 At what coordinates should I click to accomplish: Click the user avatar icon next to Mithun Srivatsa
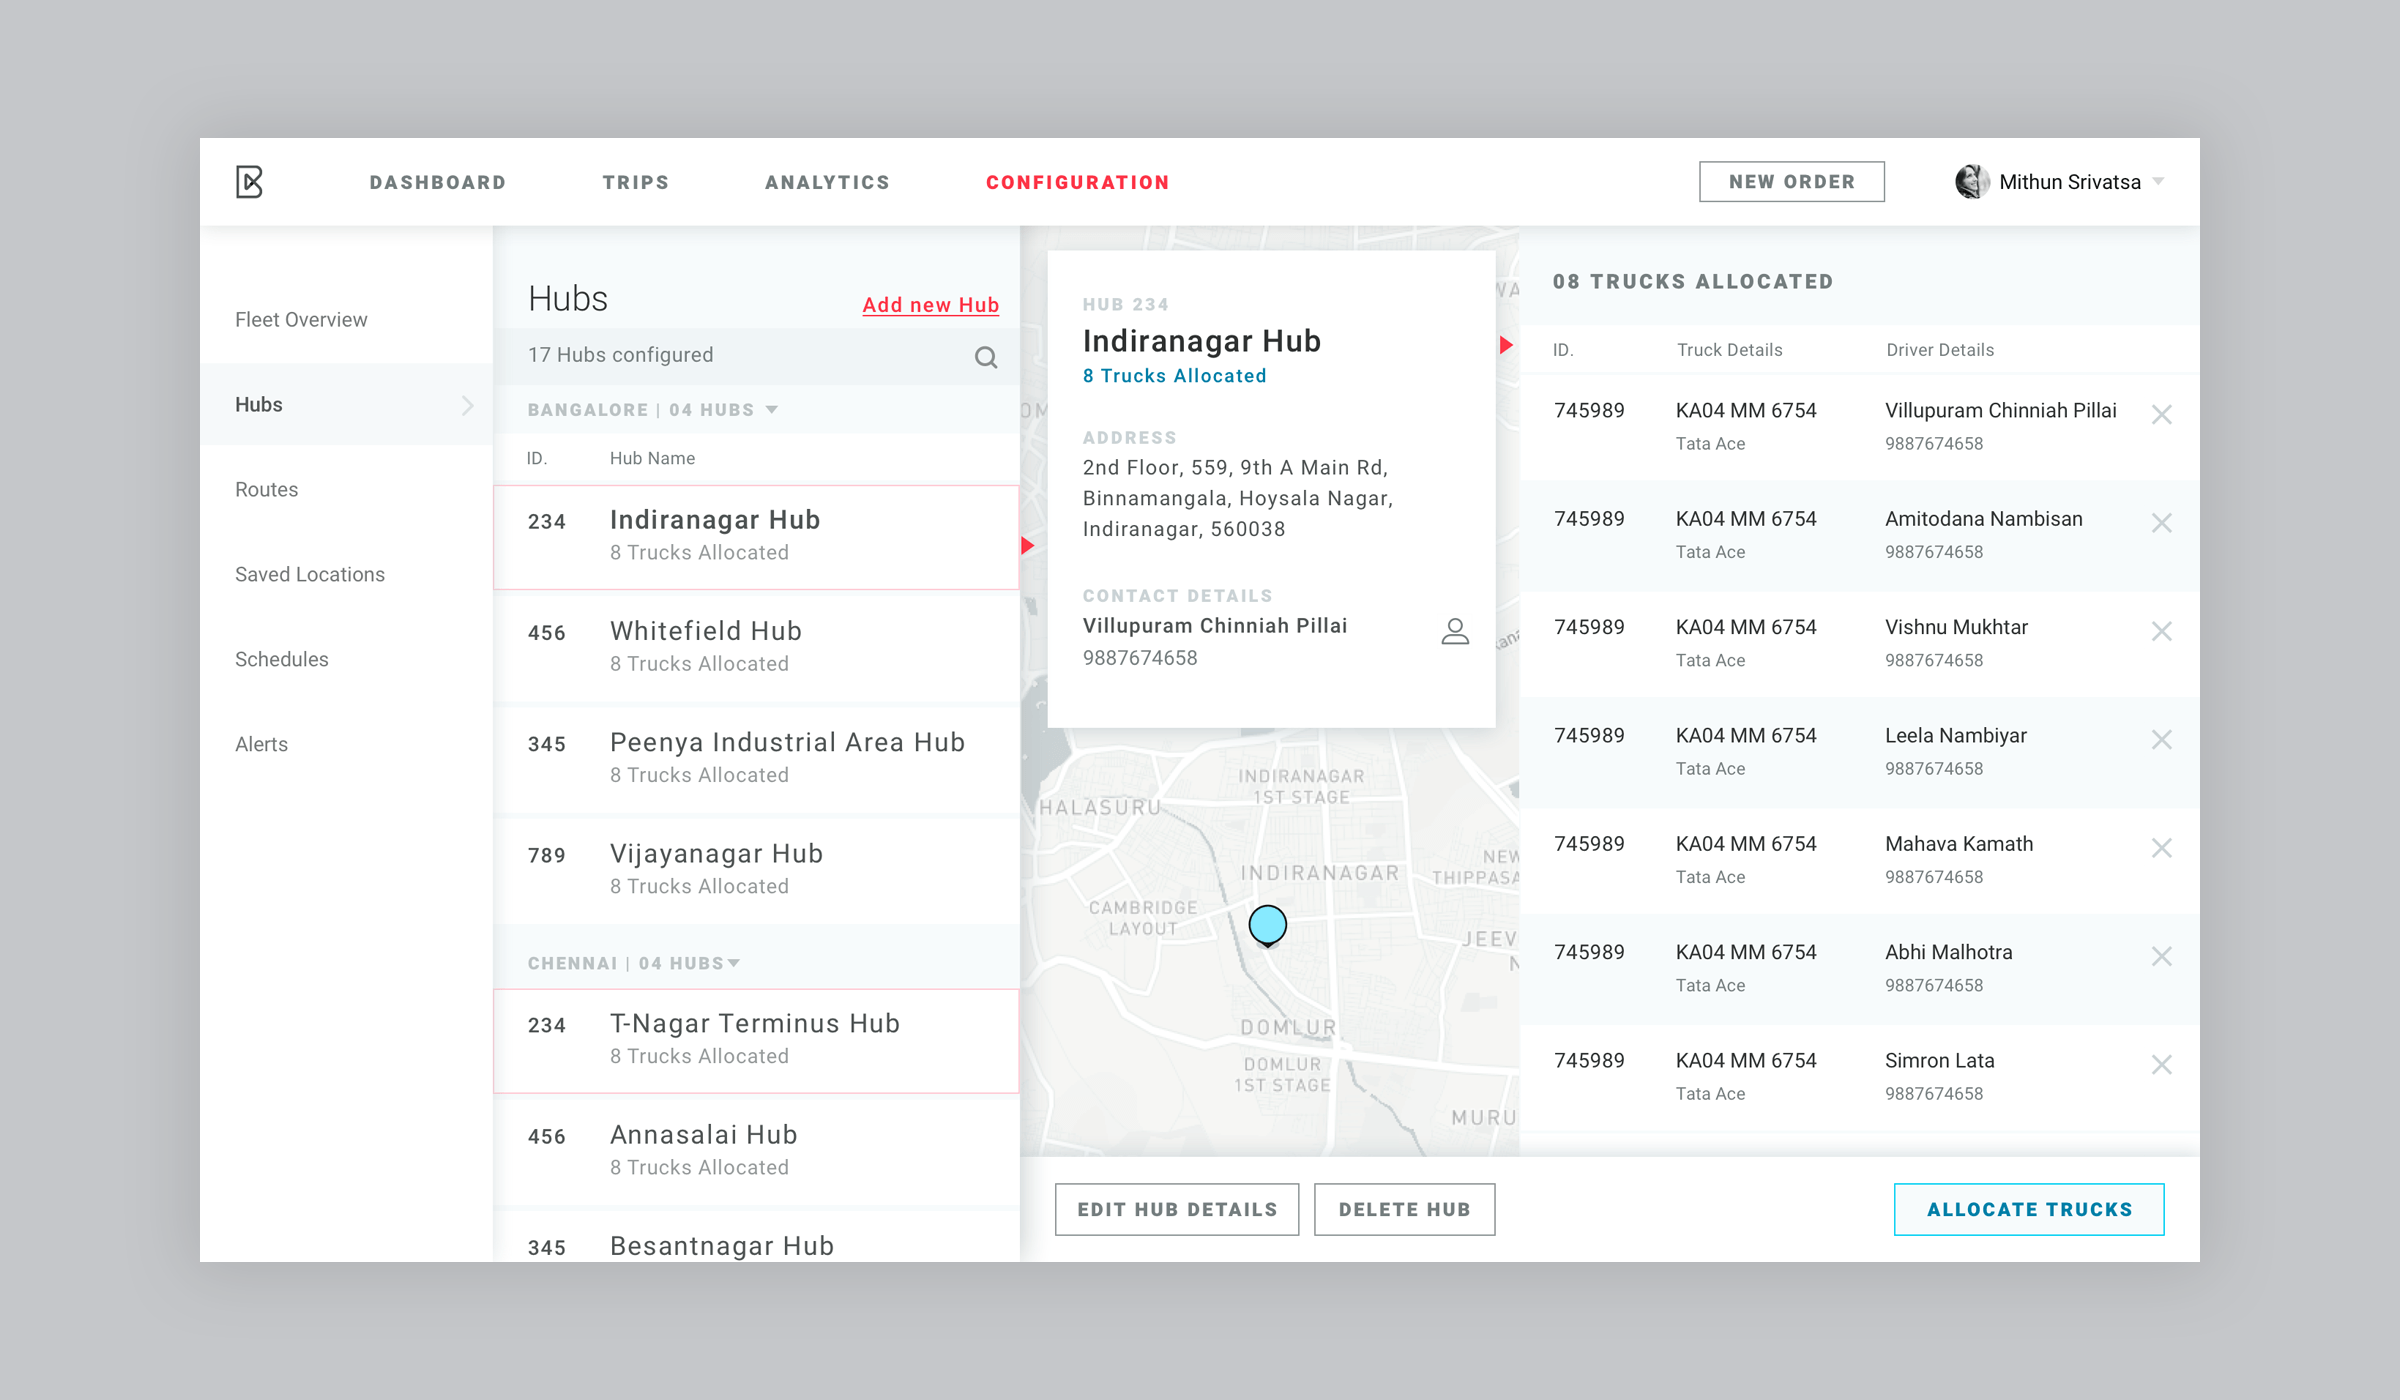click(x=1972, y=180)
